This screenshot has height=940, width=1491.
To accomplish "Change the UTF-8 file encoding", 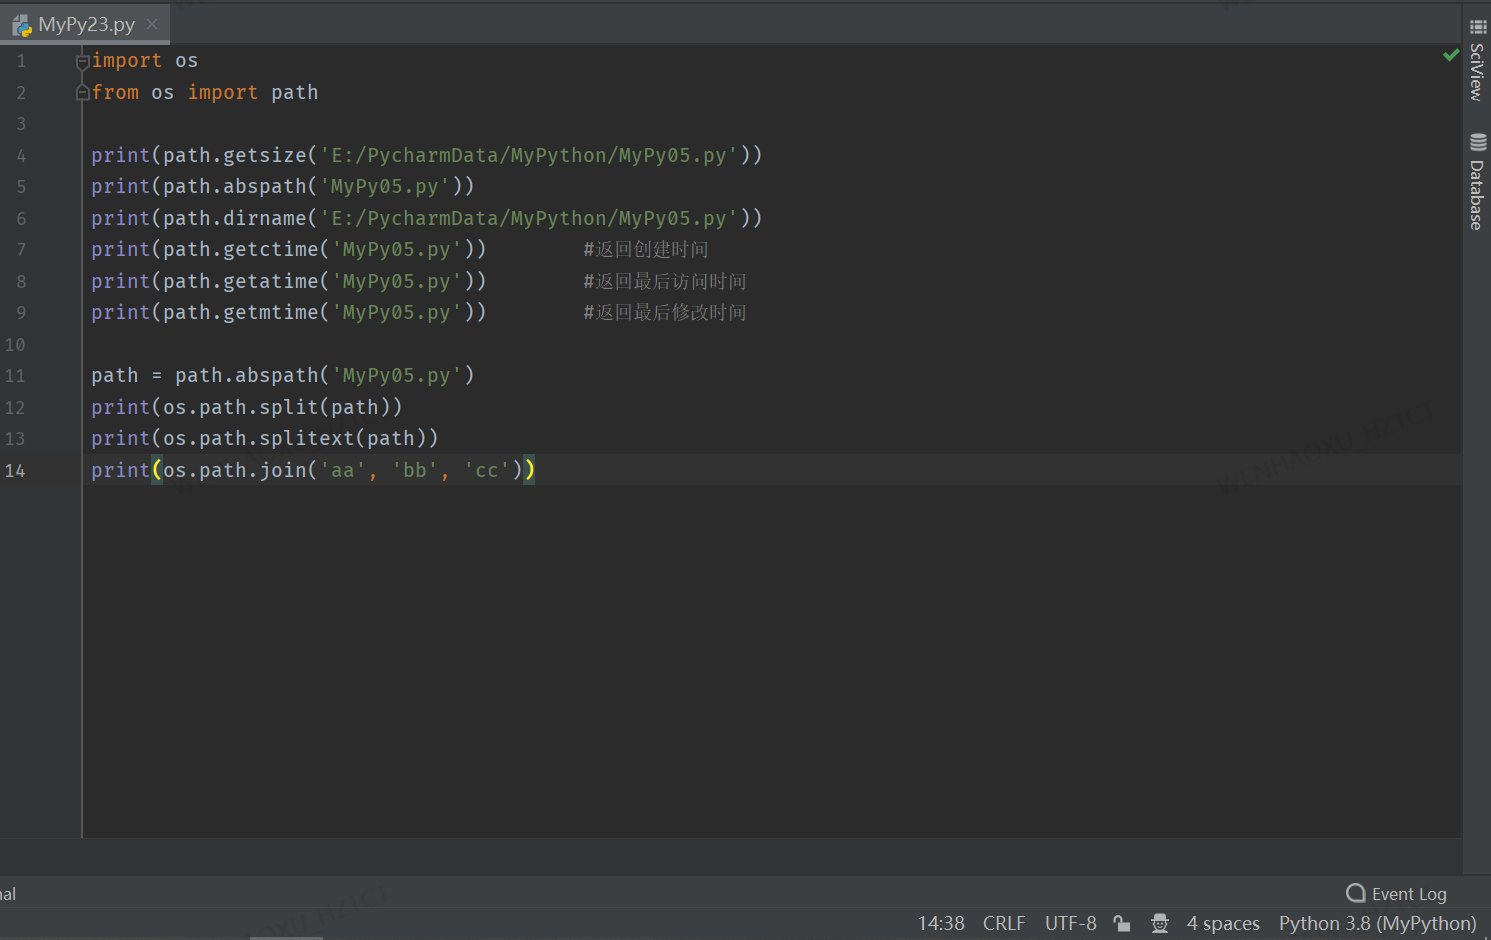I will 1071,923.
